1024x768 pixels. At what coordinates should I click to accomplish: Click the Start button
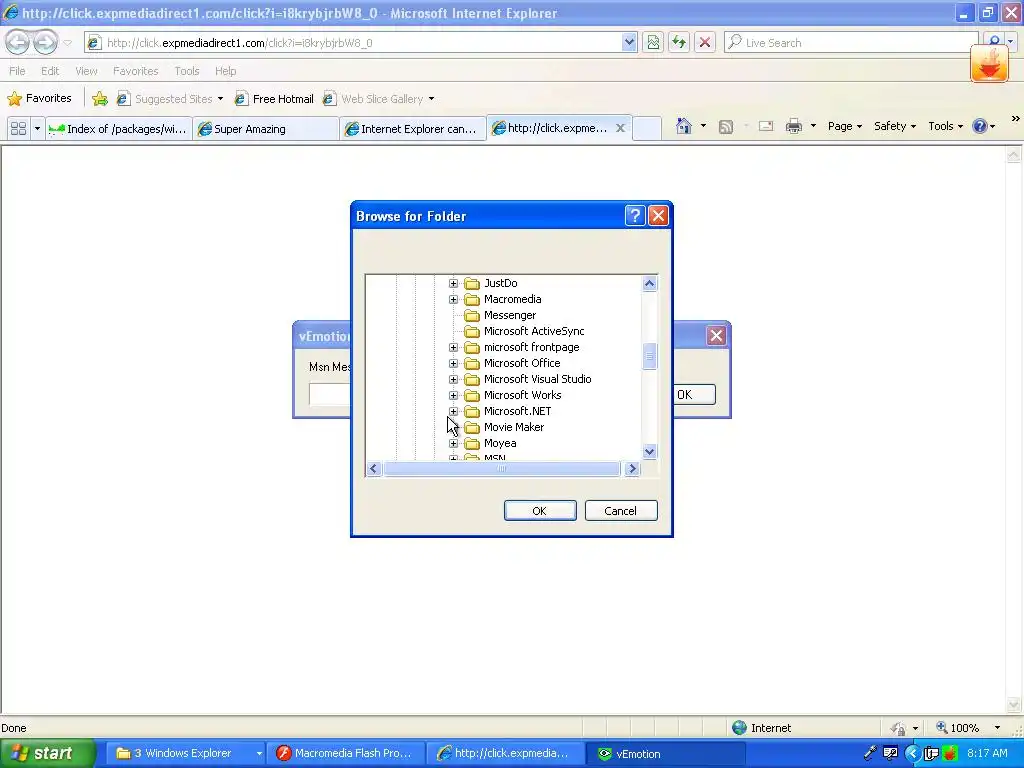47,753
